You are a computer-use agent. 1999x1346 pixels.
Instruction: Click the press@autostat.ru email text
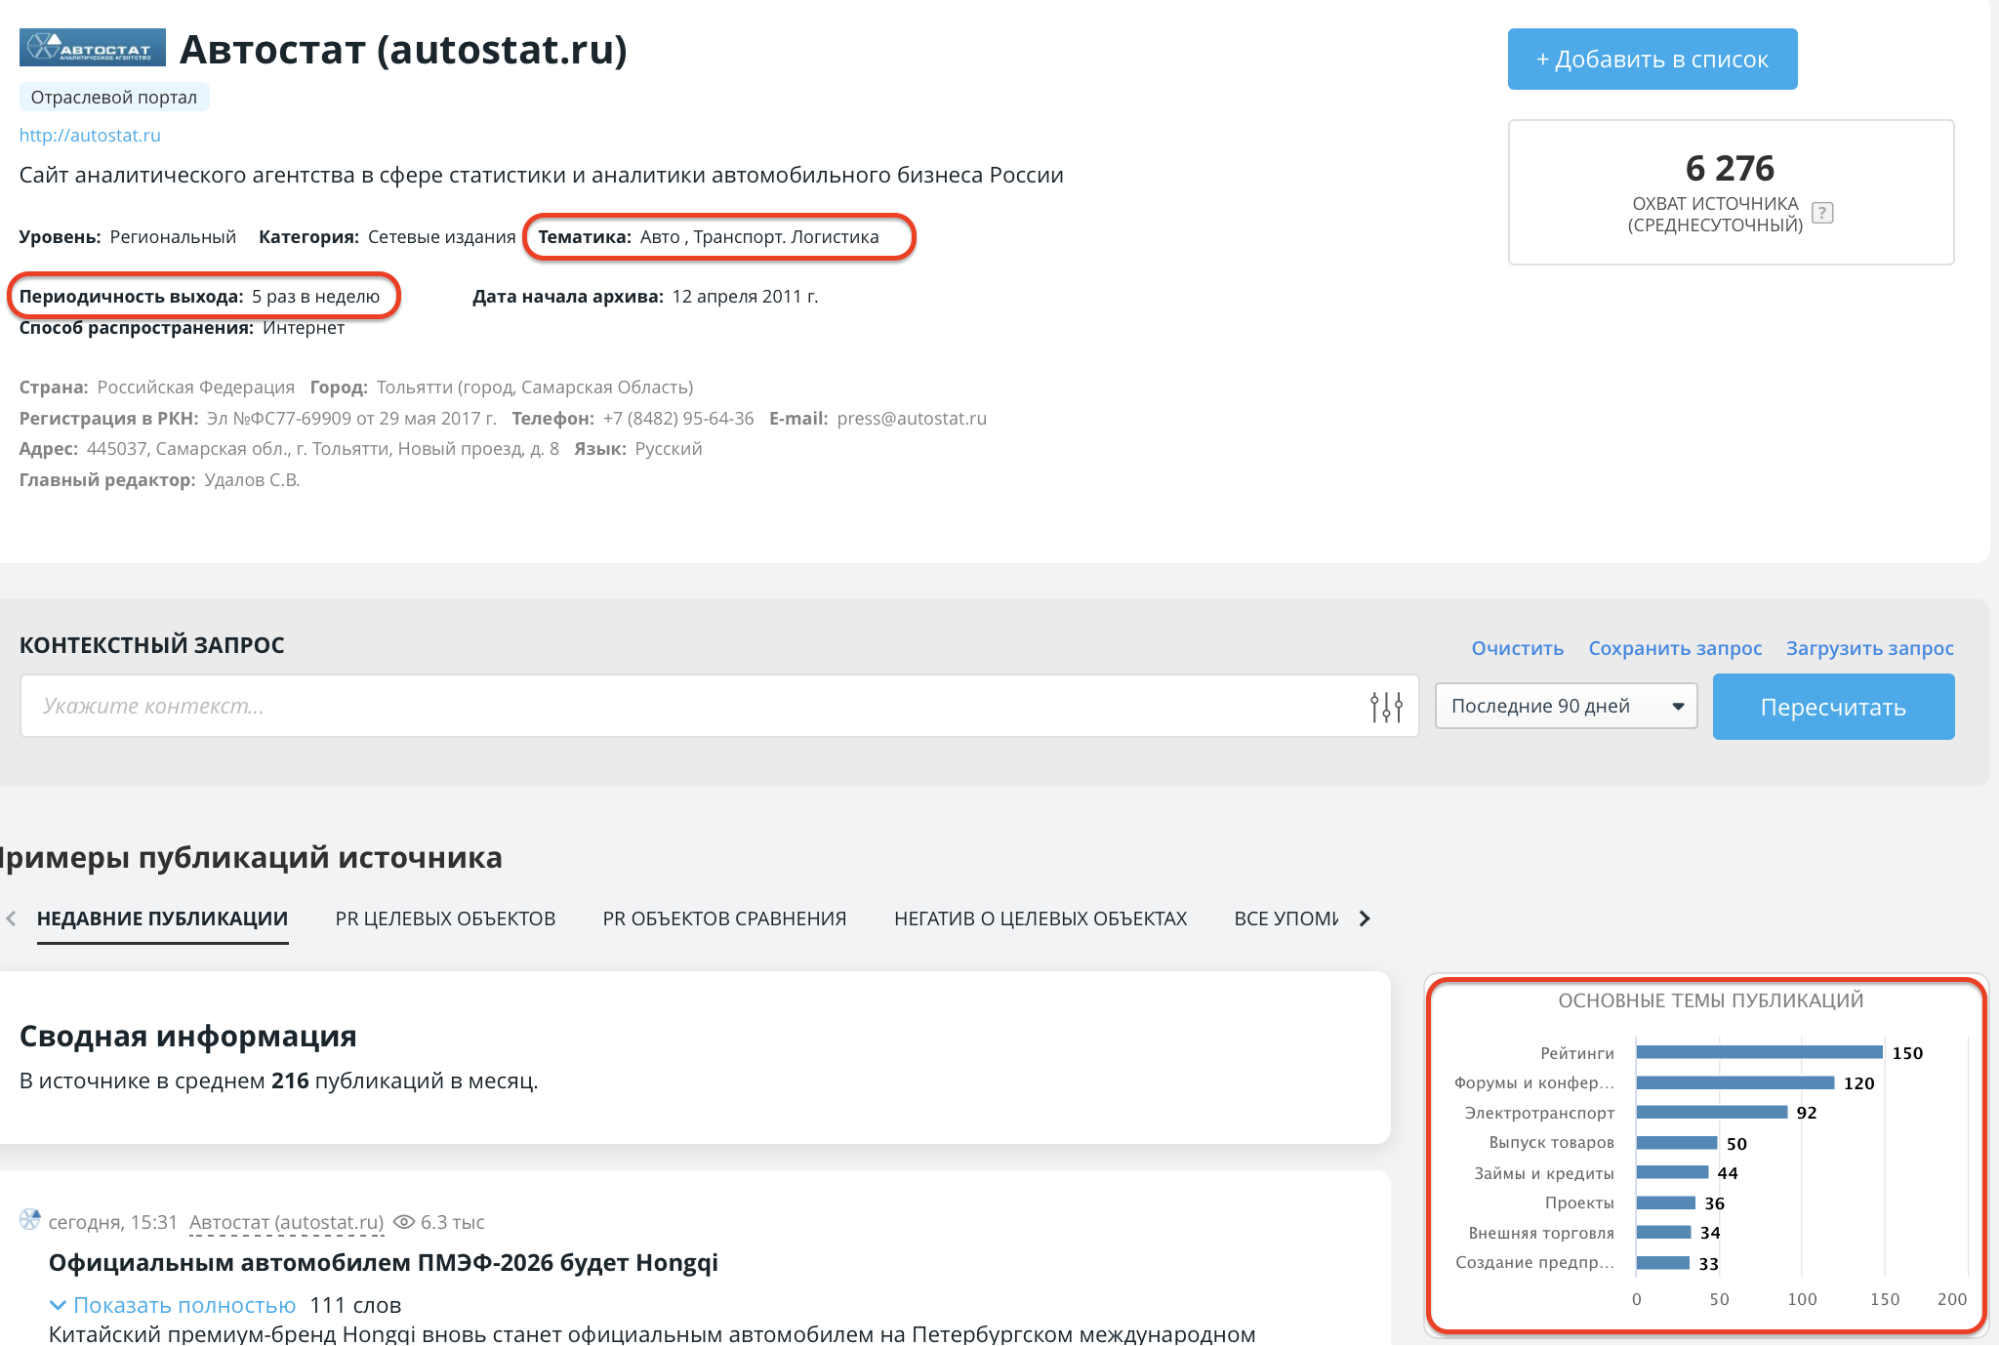pos(911,418)
